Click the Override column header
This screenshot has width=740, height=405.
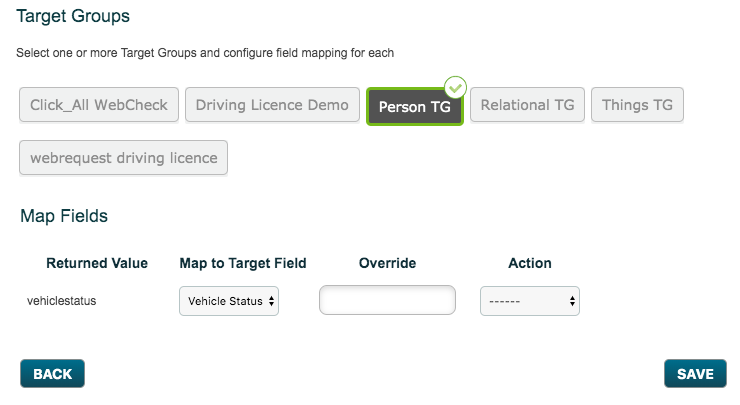point(387,263)
